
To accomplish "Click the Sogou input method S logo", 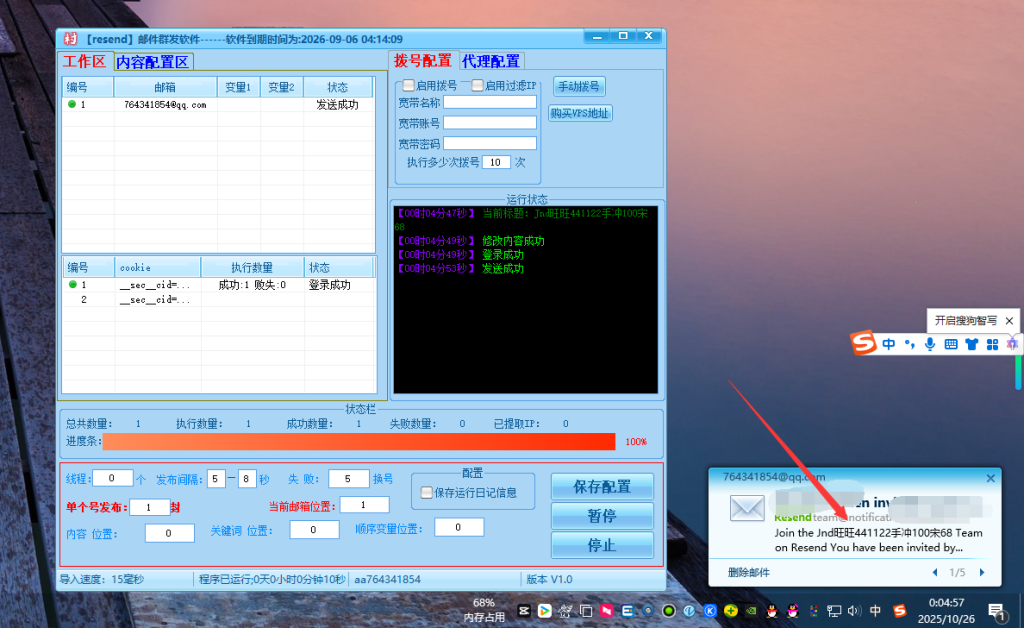I will coord(864,344).
